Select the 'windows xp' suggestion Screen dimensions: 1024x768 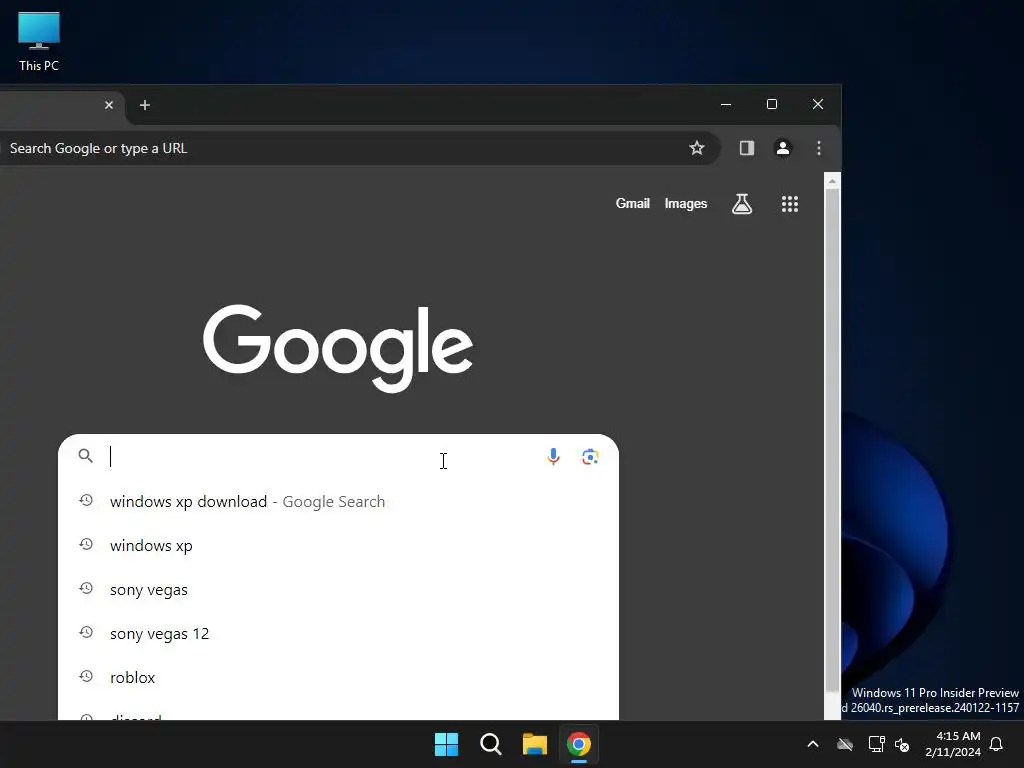[338, 545]
